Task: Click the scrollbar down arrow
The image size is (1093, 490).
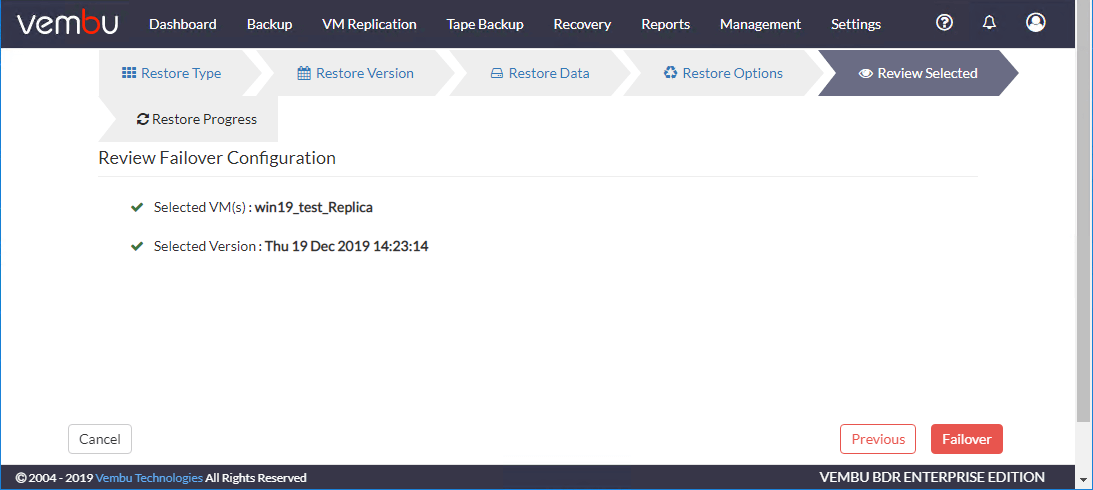Action: (1084, 480)
